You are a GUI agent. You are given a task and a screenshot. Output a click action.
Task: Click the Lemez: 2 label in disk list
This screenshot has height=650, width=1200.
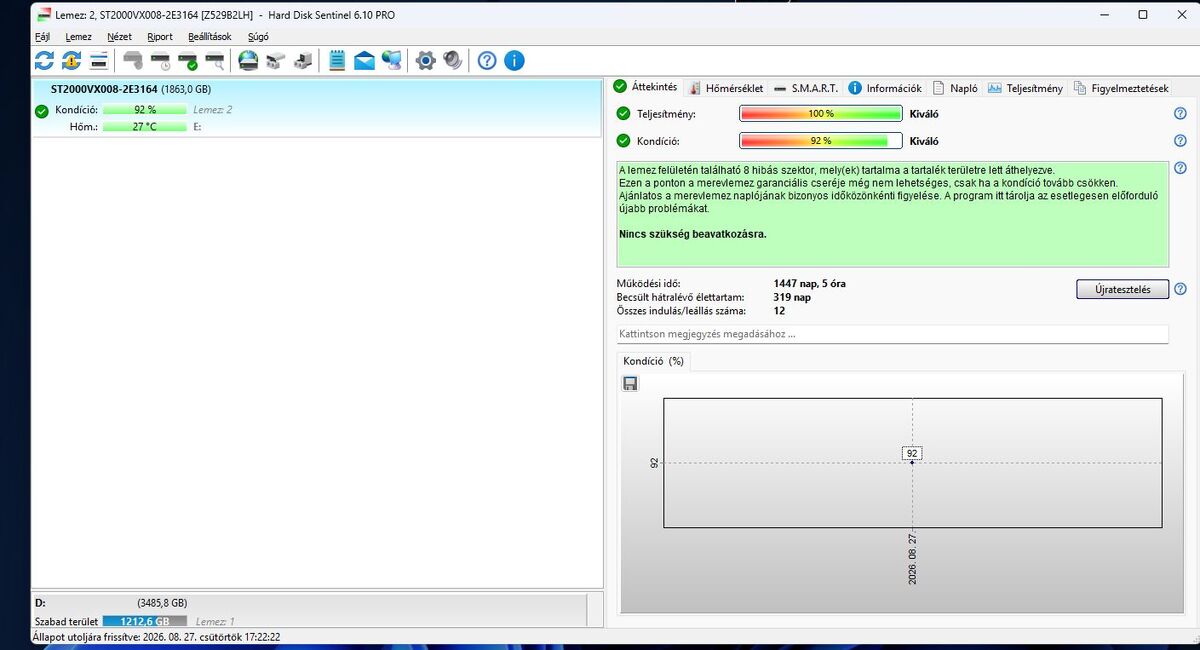pos(212,110)
